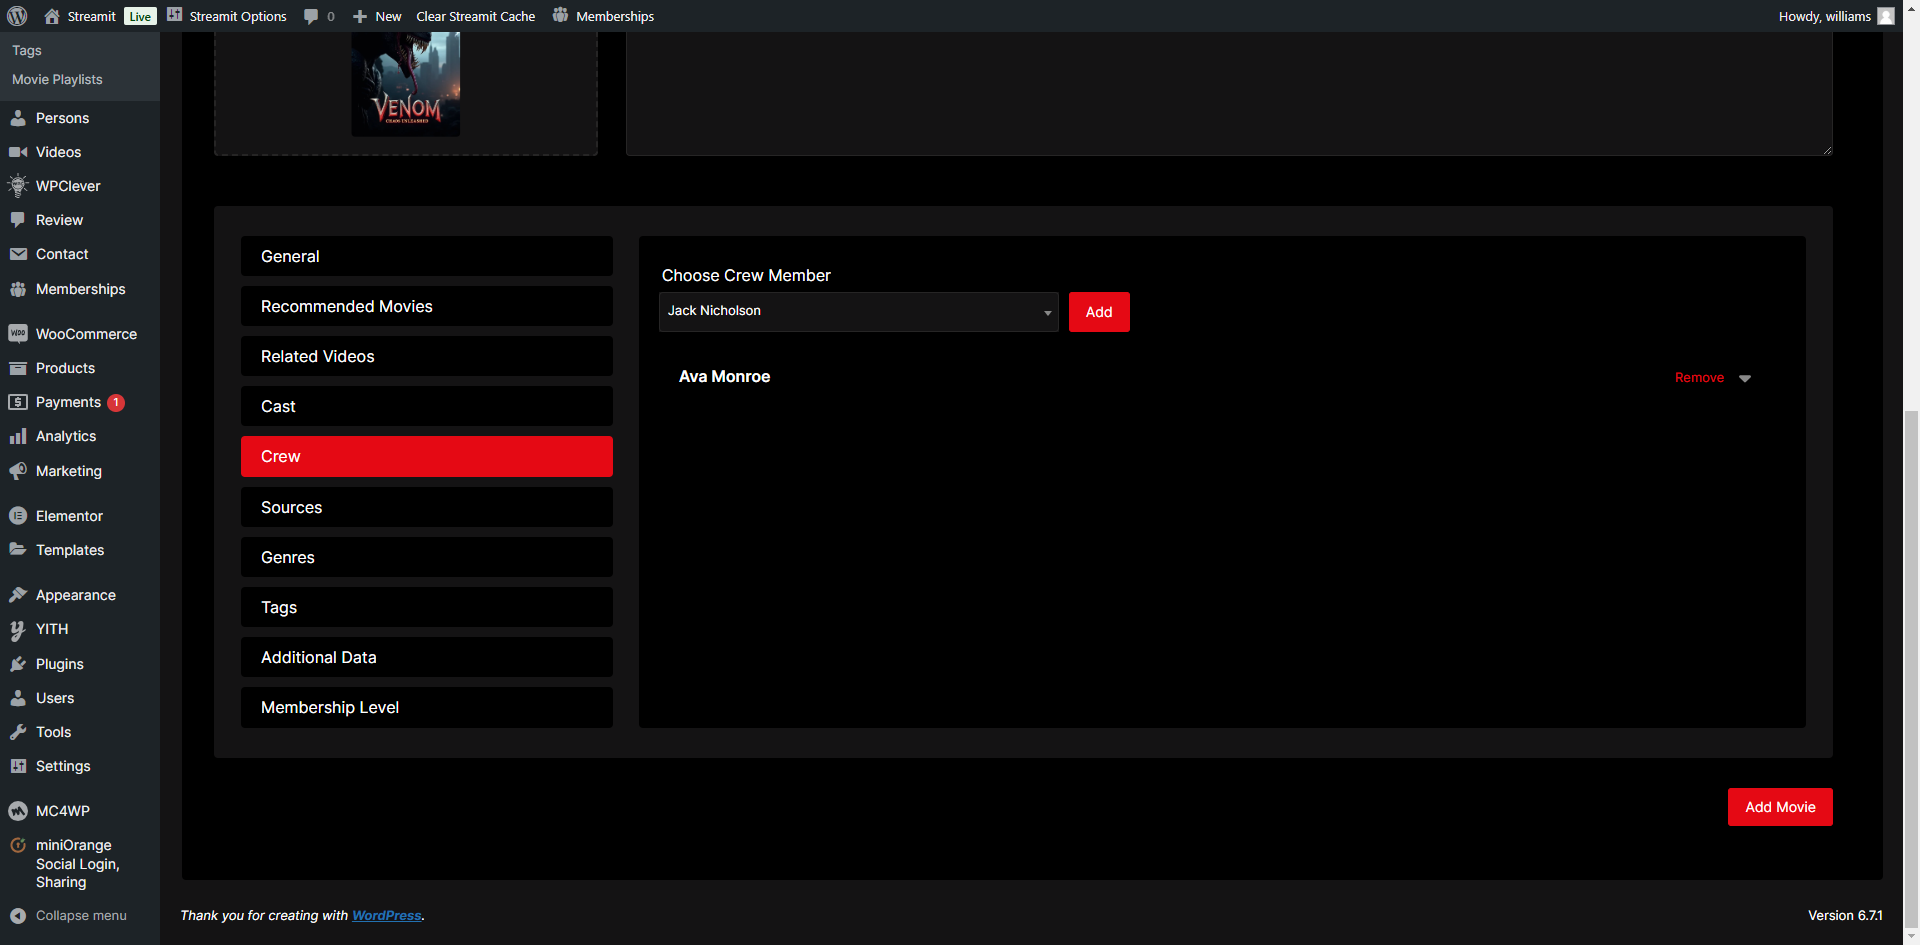Click the miniOrange icon
Screen dimensions: 1920x945
(18, 845)
